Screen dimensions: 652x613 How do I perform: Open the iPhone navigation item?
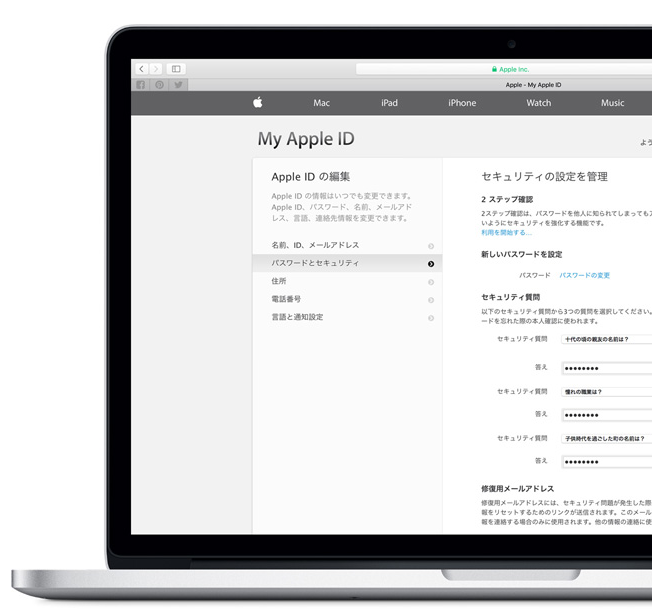click(462, 103)
